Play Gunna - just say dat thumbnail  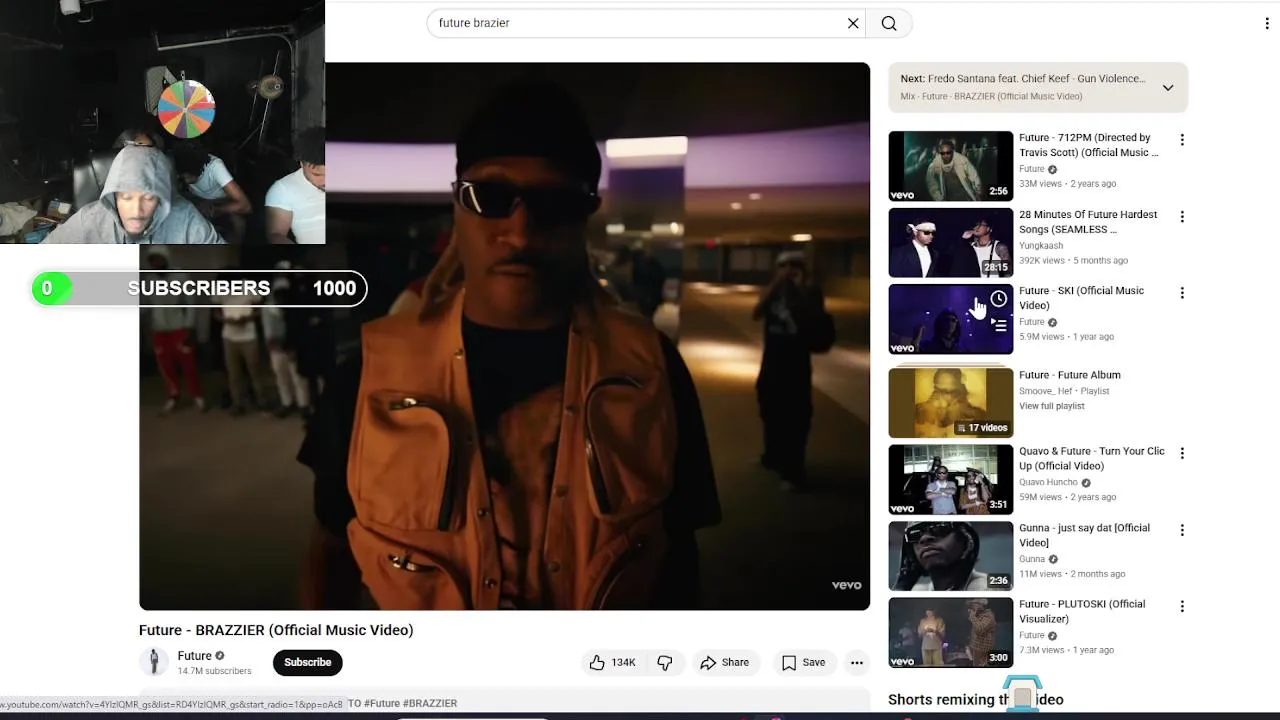tap(950, 555)
